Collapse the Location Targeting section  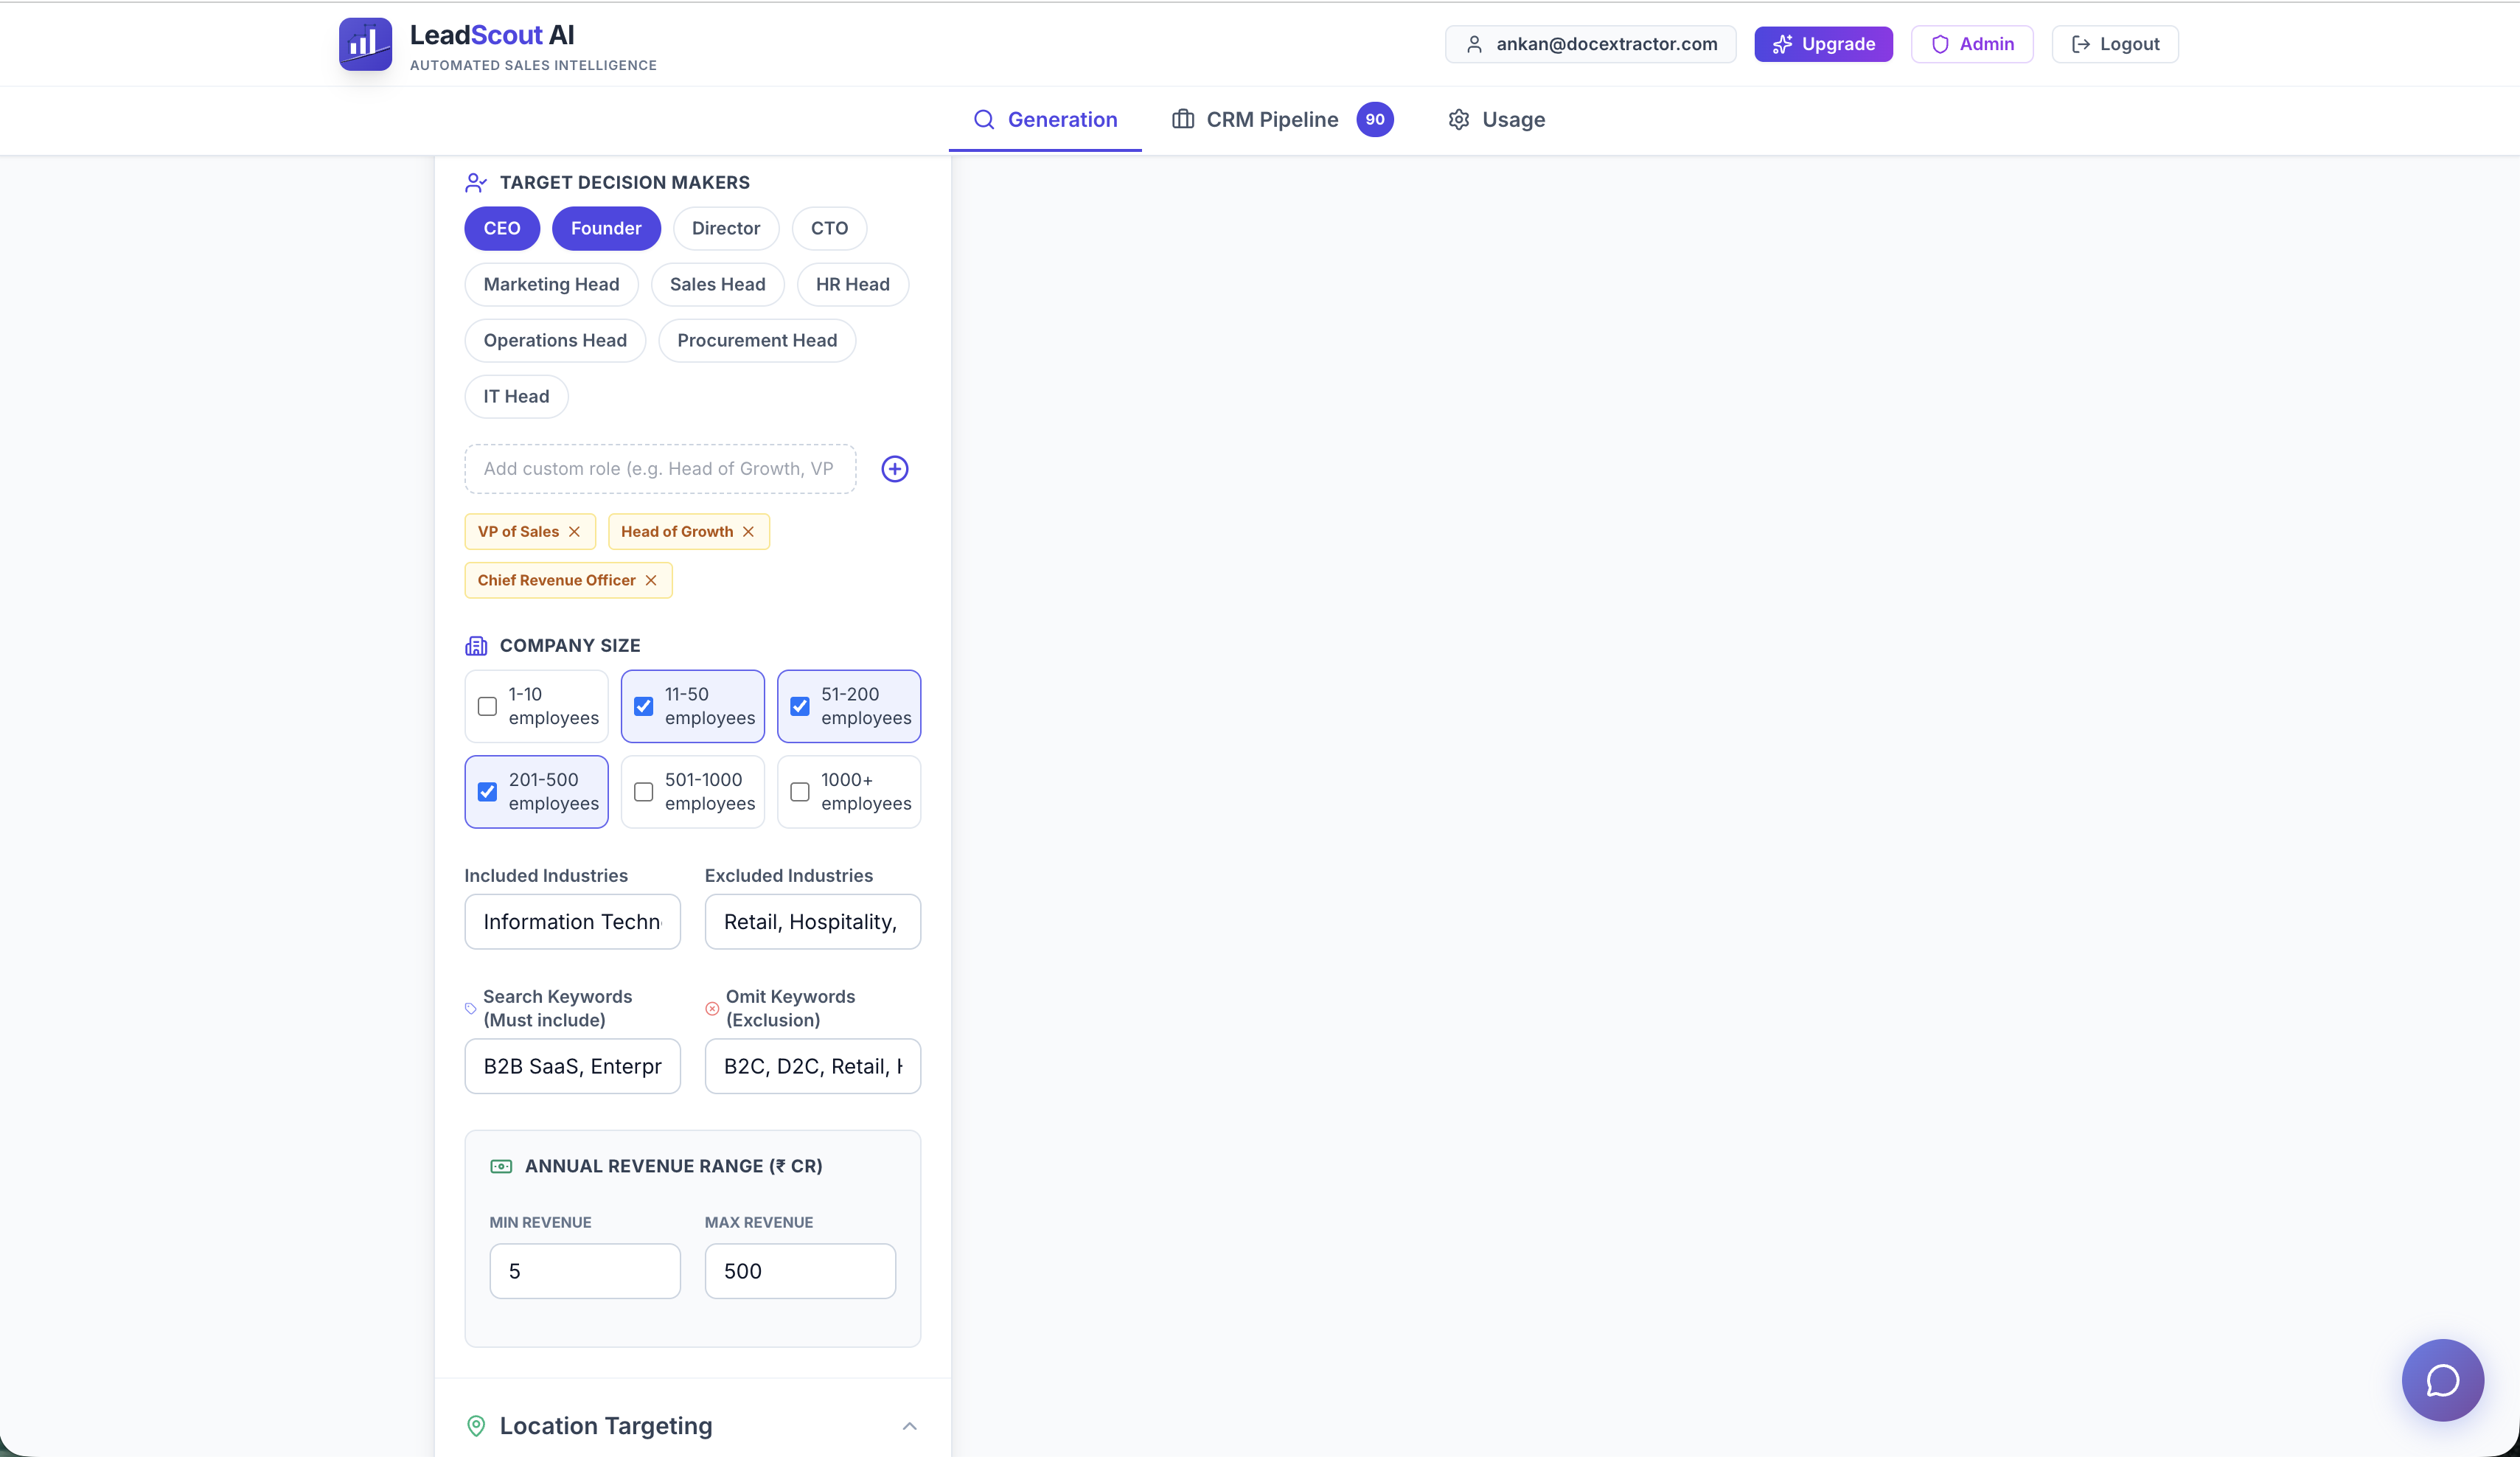point(910,1427)
